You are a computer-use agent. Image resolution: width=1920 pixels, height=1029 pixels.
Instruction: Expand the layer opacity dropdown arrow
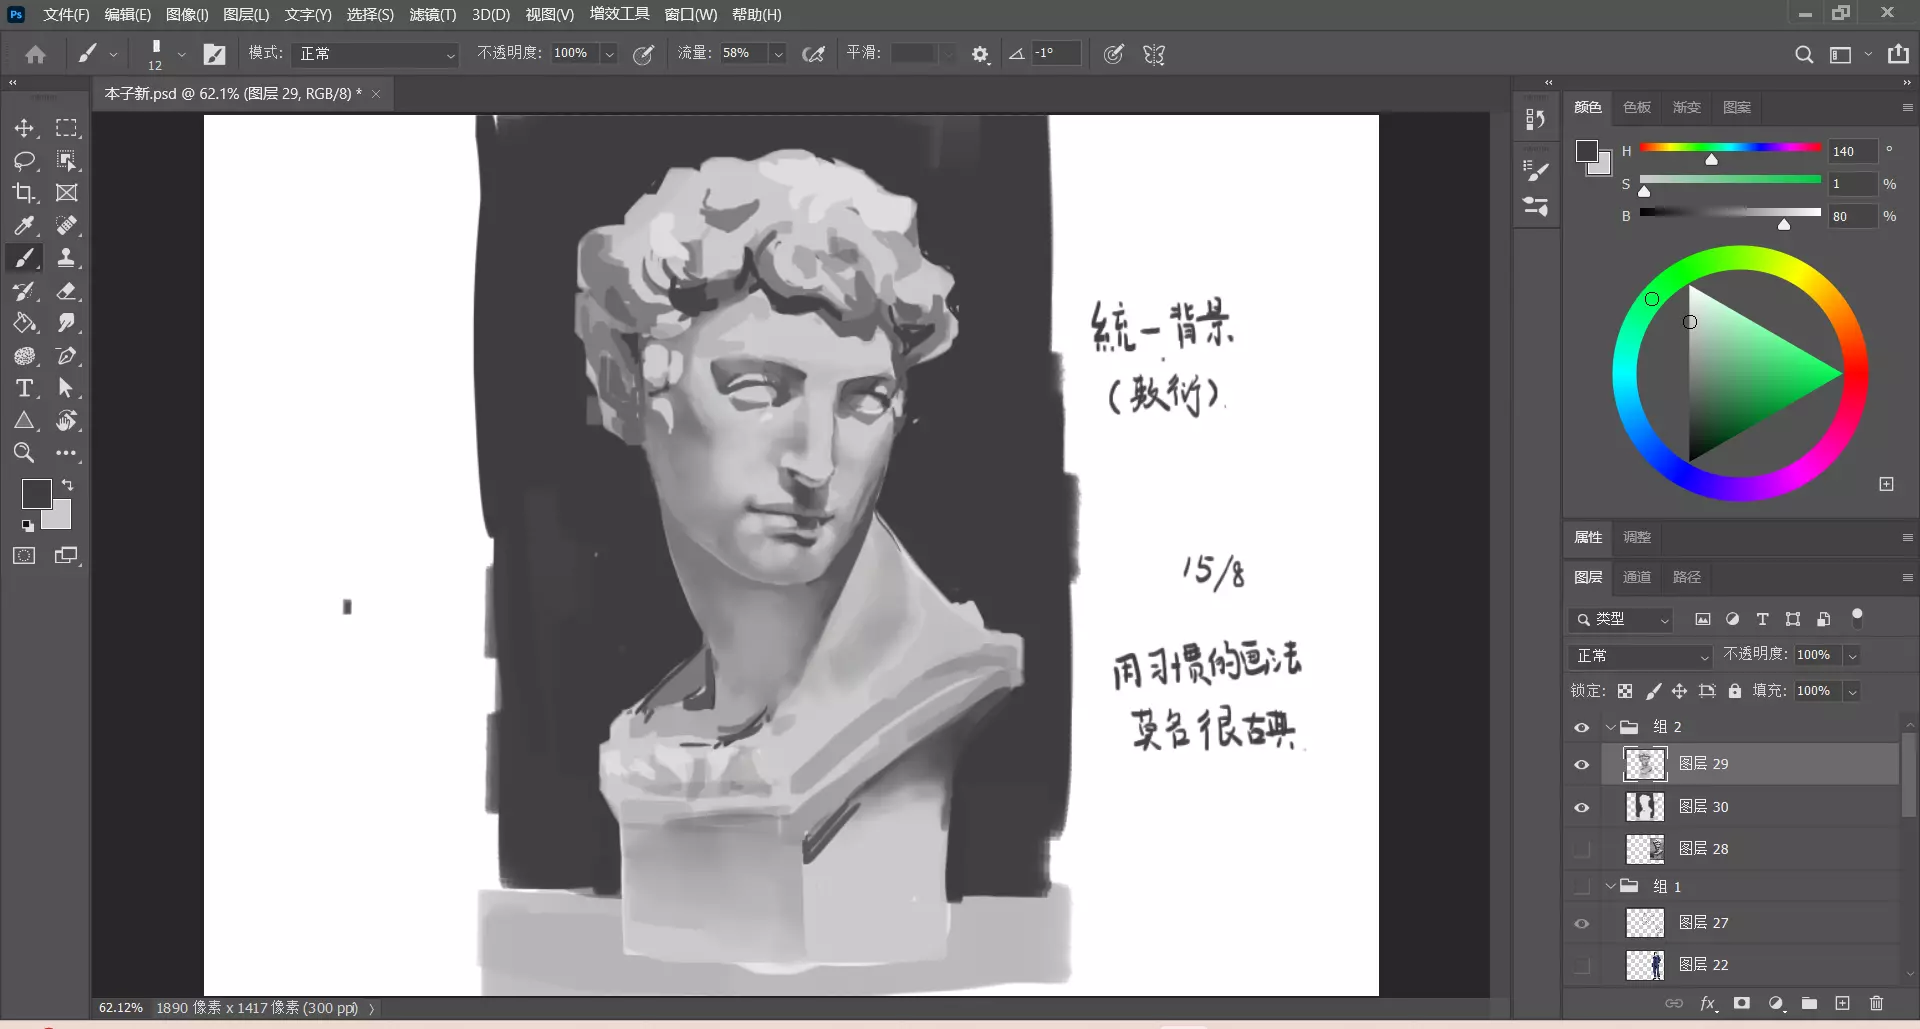point(1852,655)
